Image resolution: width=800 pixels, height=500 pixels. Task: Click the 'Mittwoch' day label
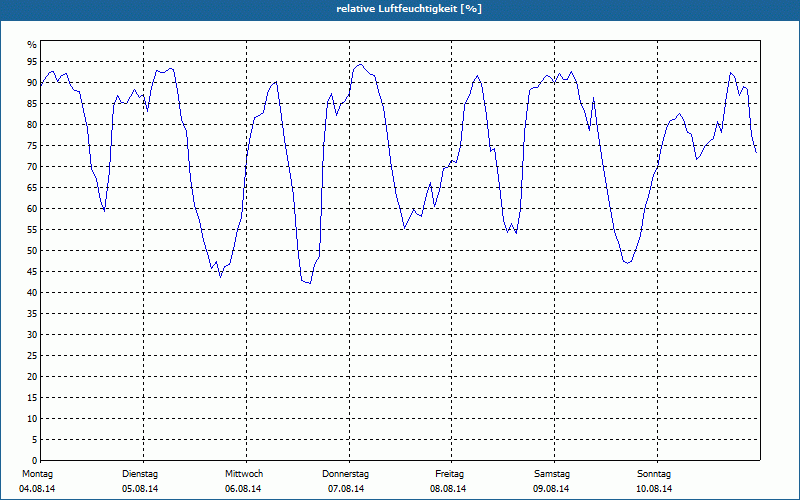(x=244, y=474)
